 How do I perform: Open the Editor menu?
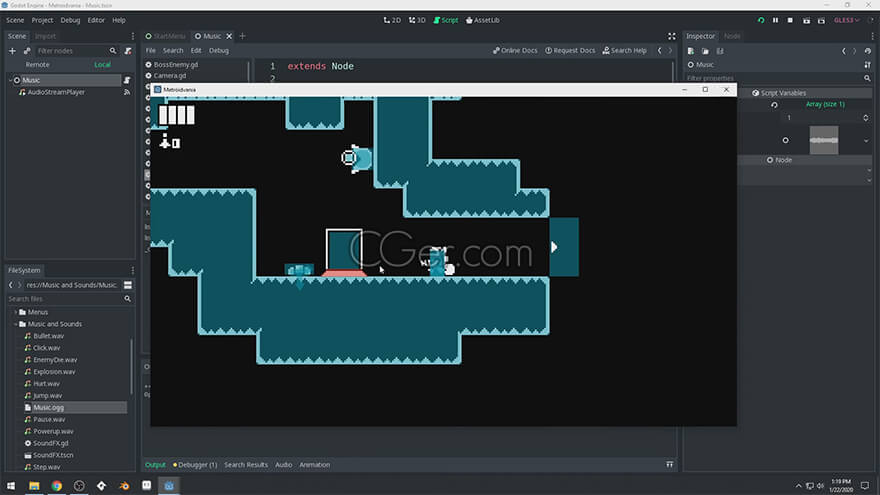(96, 20)
